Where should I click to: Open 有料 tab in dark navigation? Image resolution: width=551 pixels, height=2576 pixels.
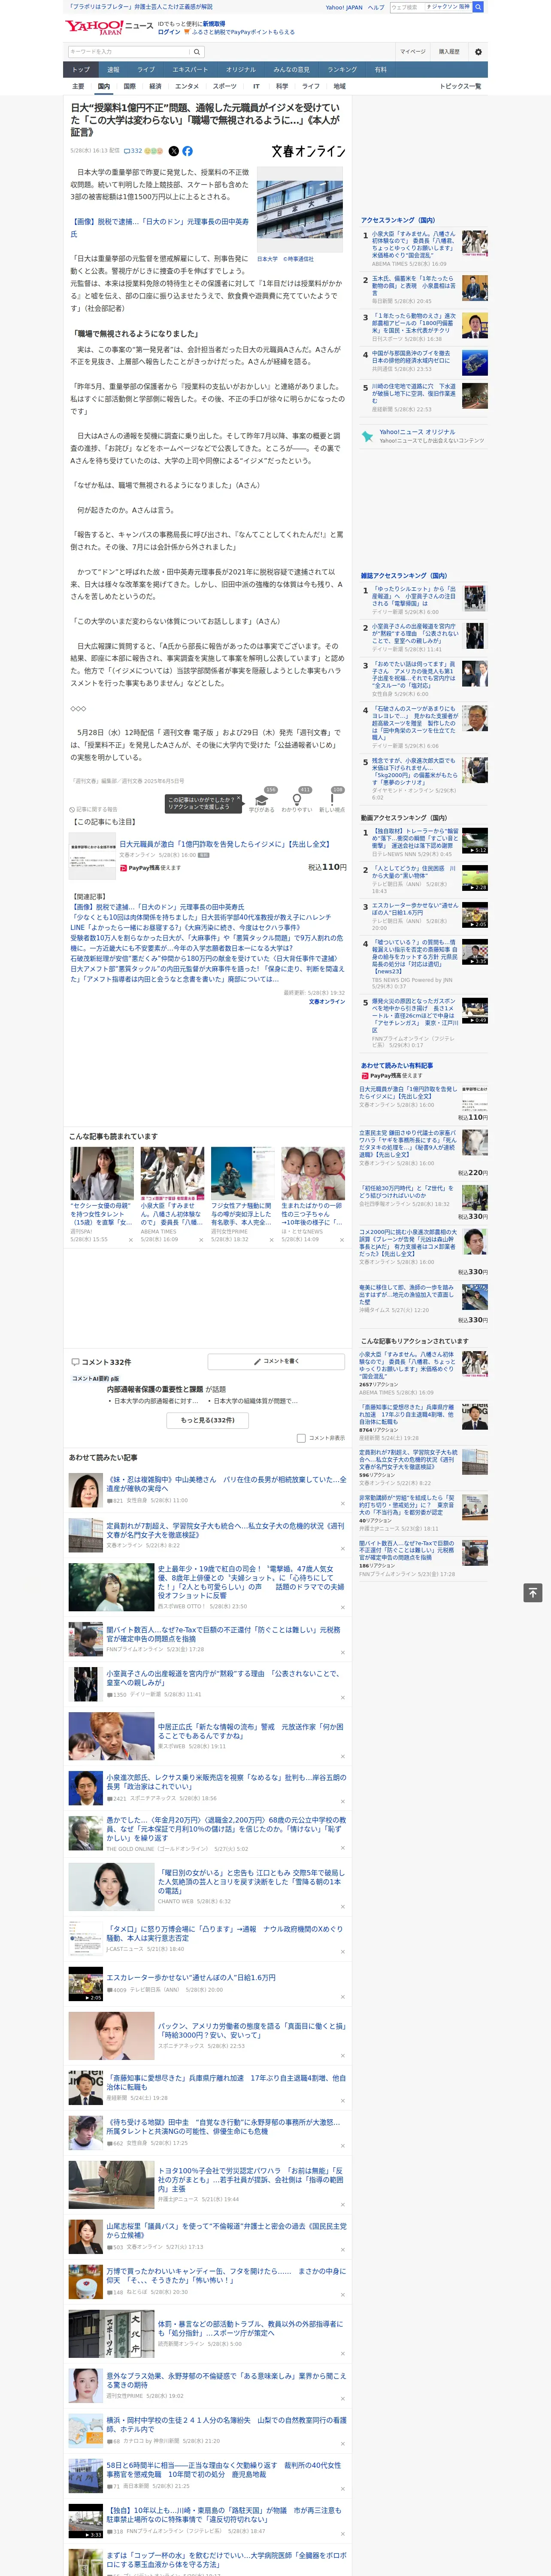[380, 70]
